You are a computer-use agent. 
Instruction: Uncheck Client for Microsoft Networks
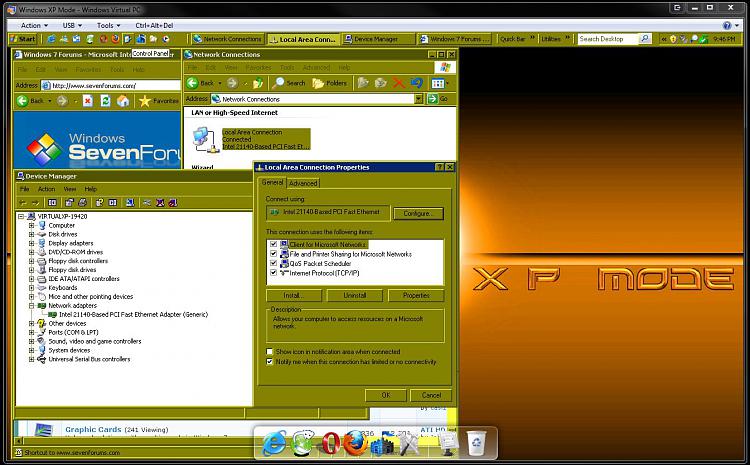pos(274,244)
